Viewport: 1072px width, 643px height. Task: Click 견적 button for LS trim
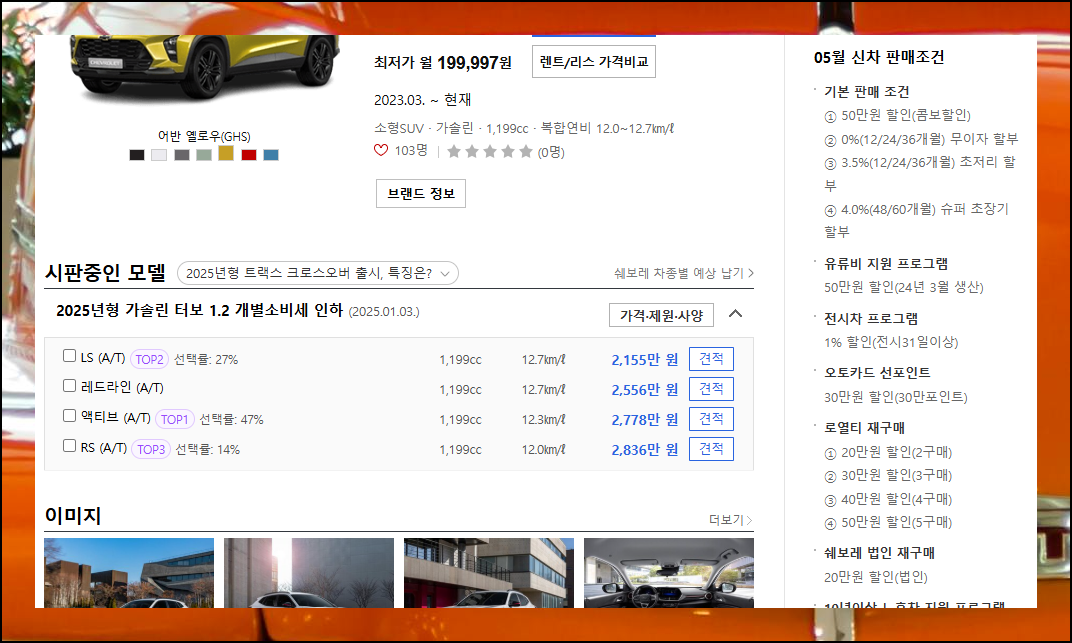pos(711,359)
